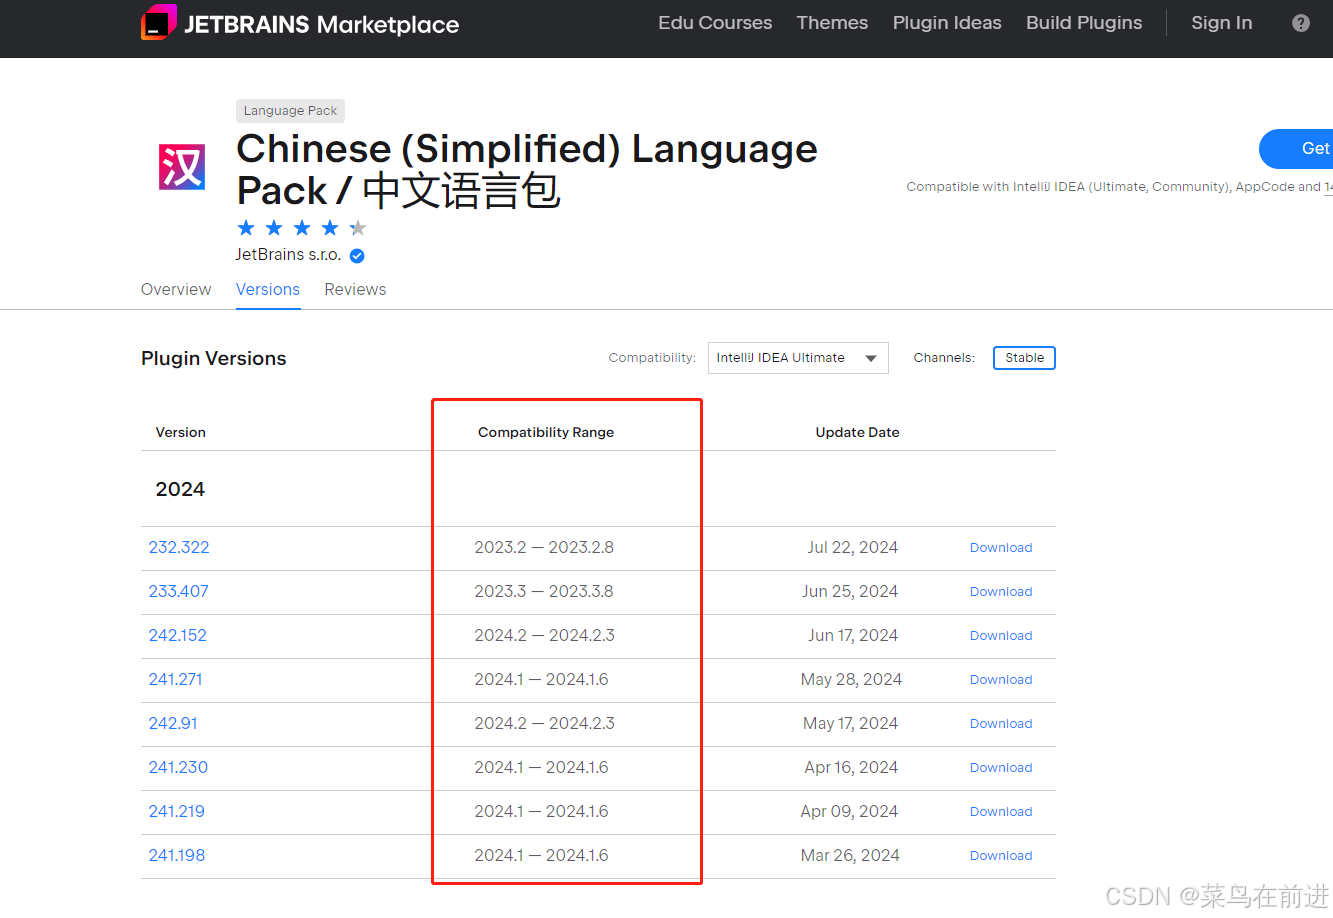Screen dimensions: 1333x918
Task: Click the Jun 25, 2024 date cell
Action: point(850,592)
